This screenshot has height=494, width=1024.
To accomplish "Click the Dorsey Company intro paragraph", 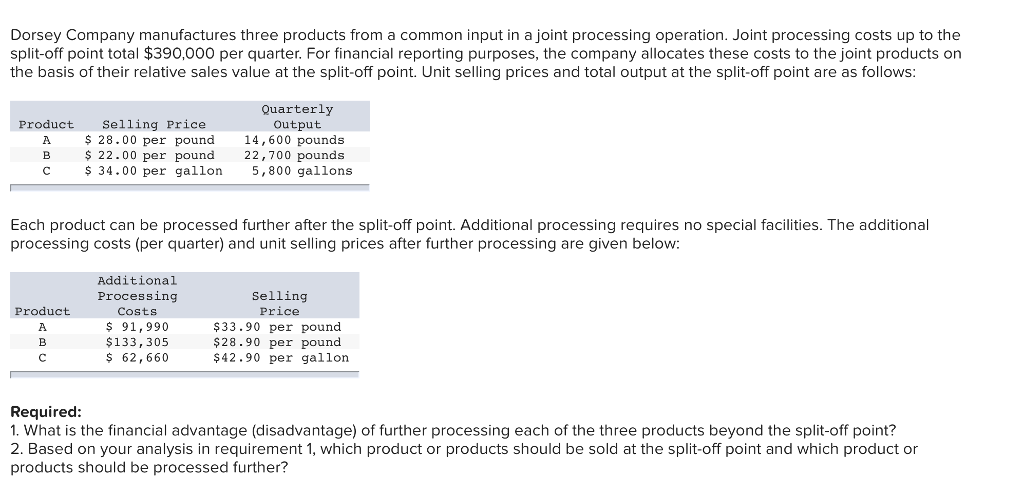I will [x=486, y=54].
